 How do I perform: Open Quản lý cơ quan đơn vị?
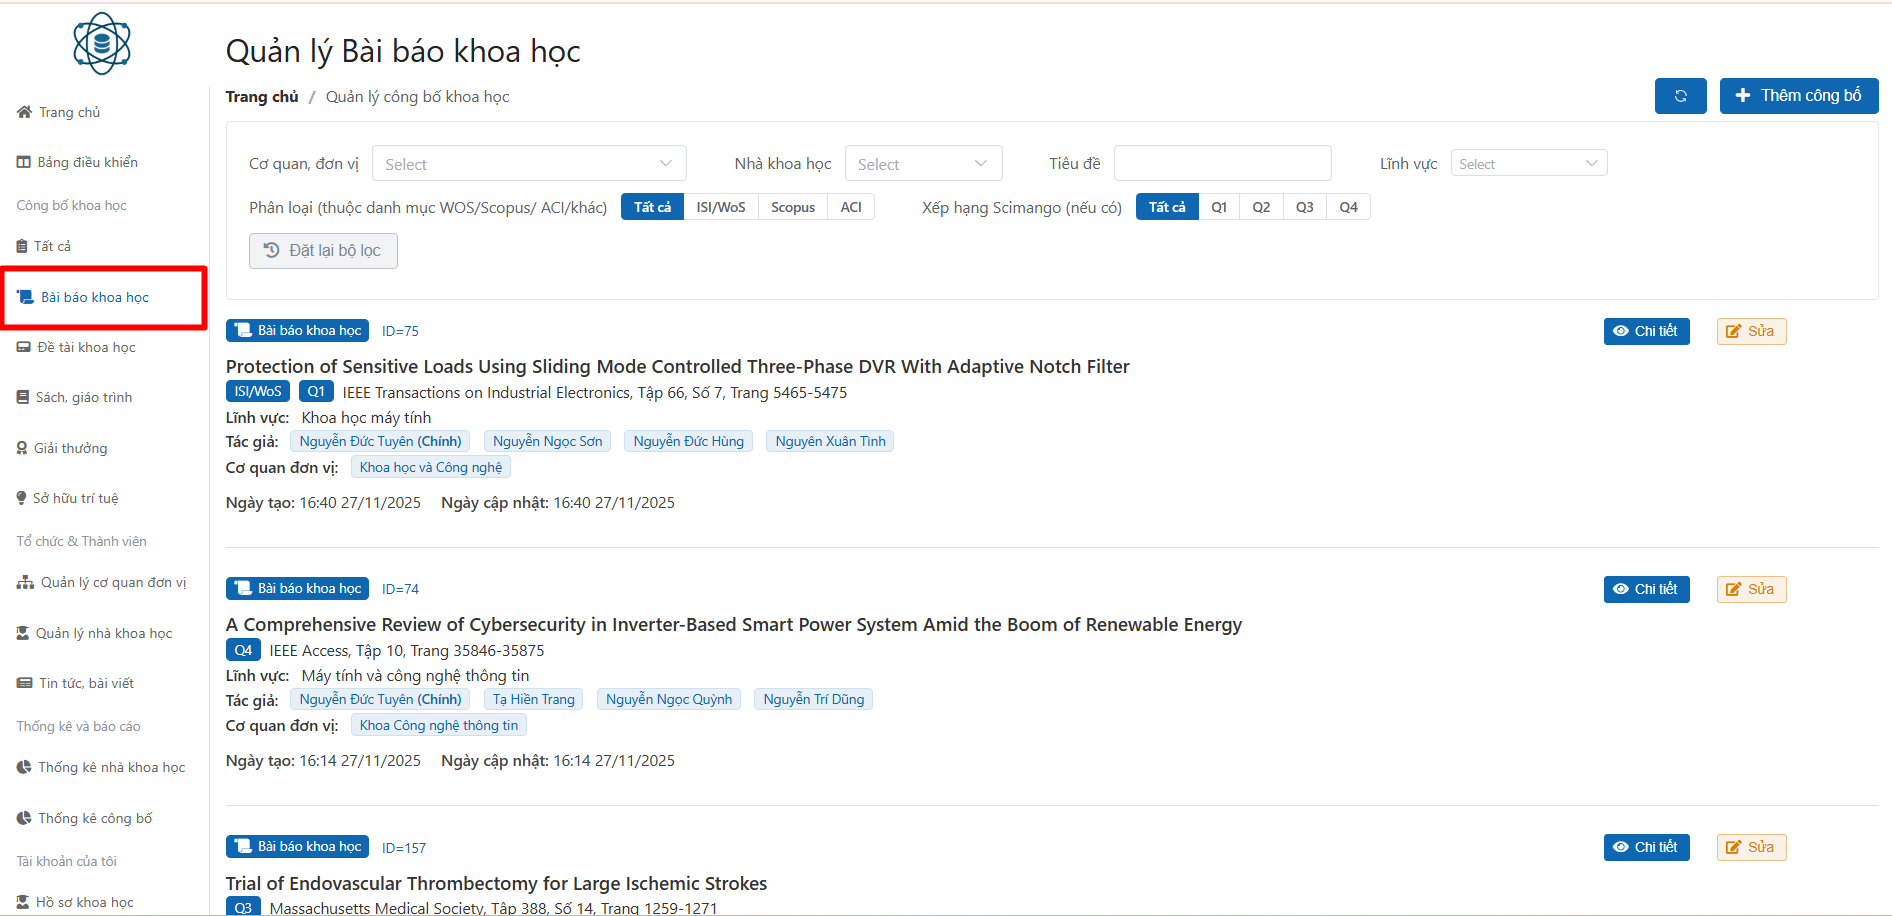click(113, 582)
